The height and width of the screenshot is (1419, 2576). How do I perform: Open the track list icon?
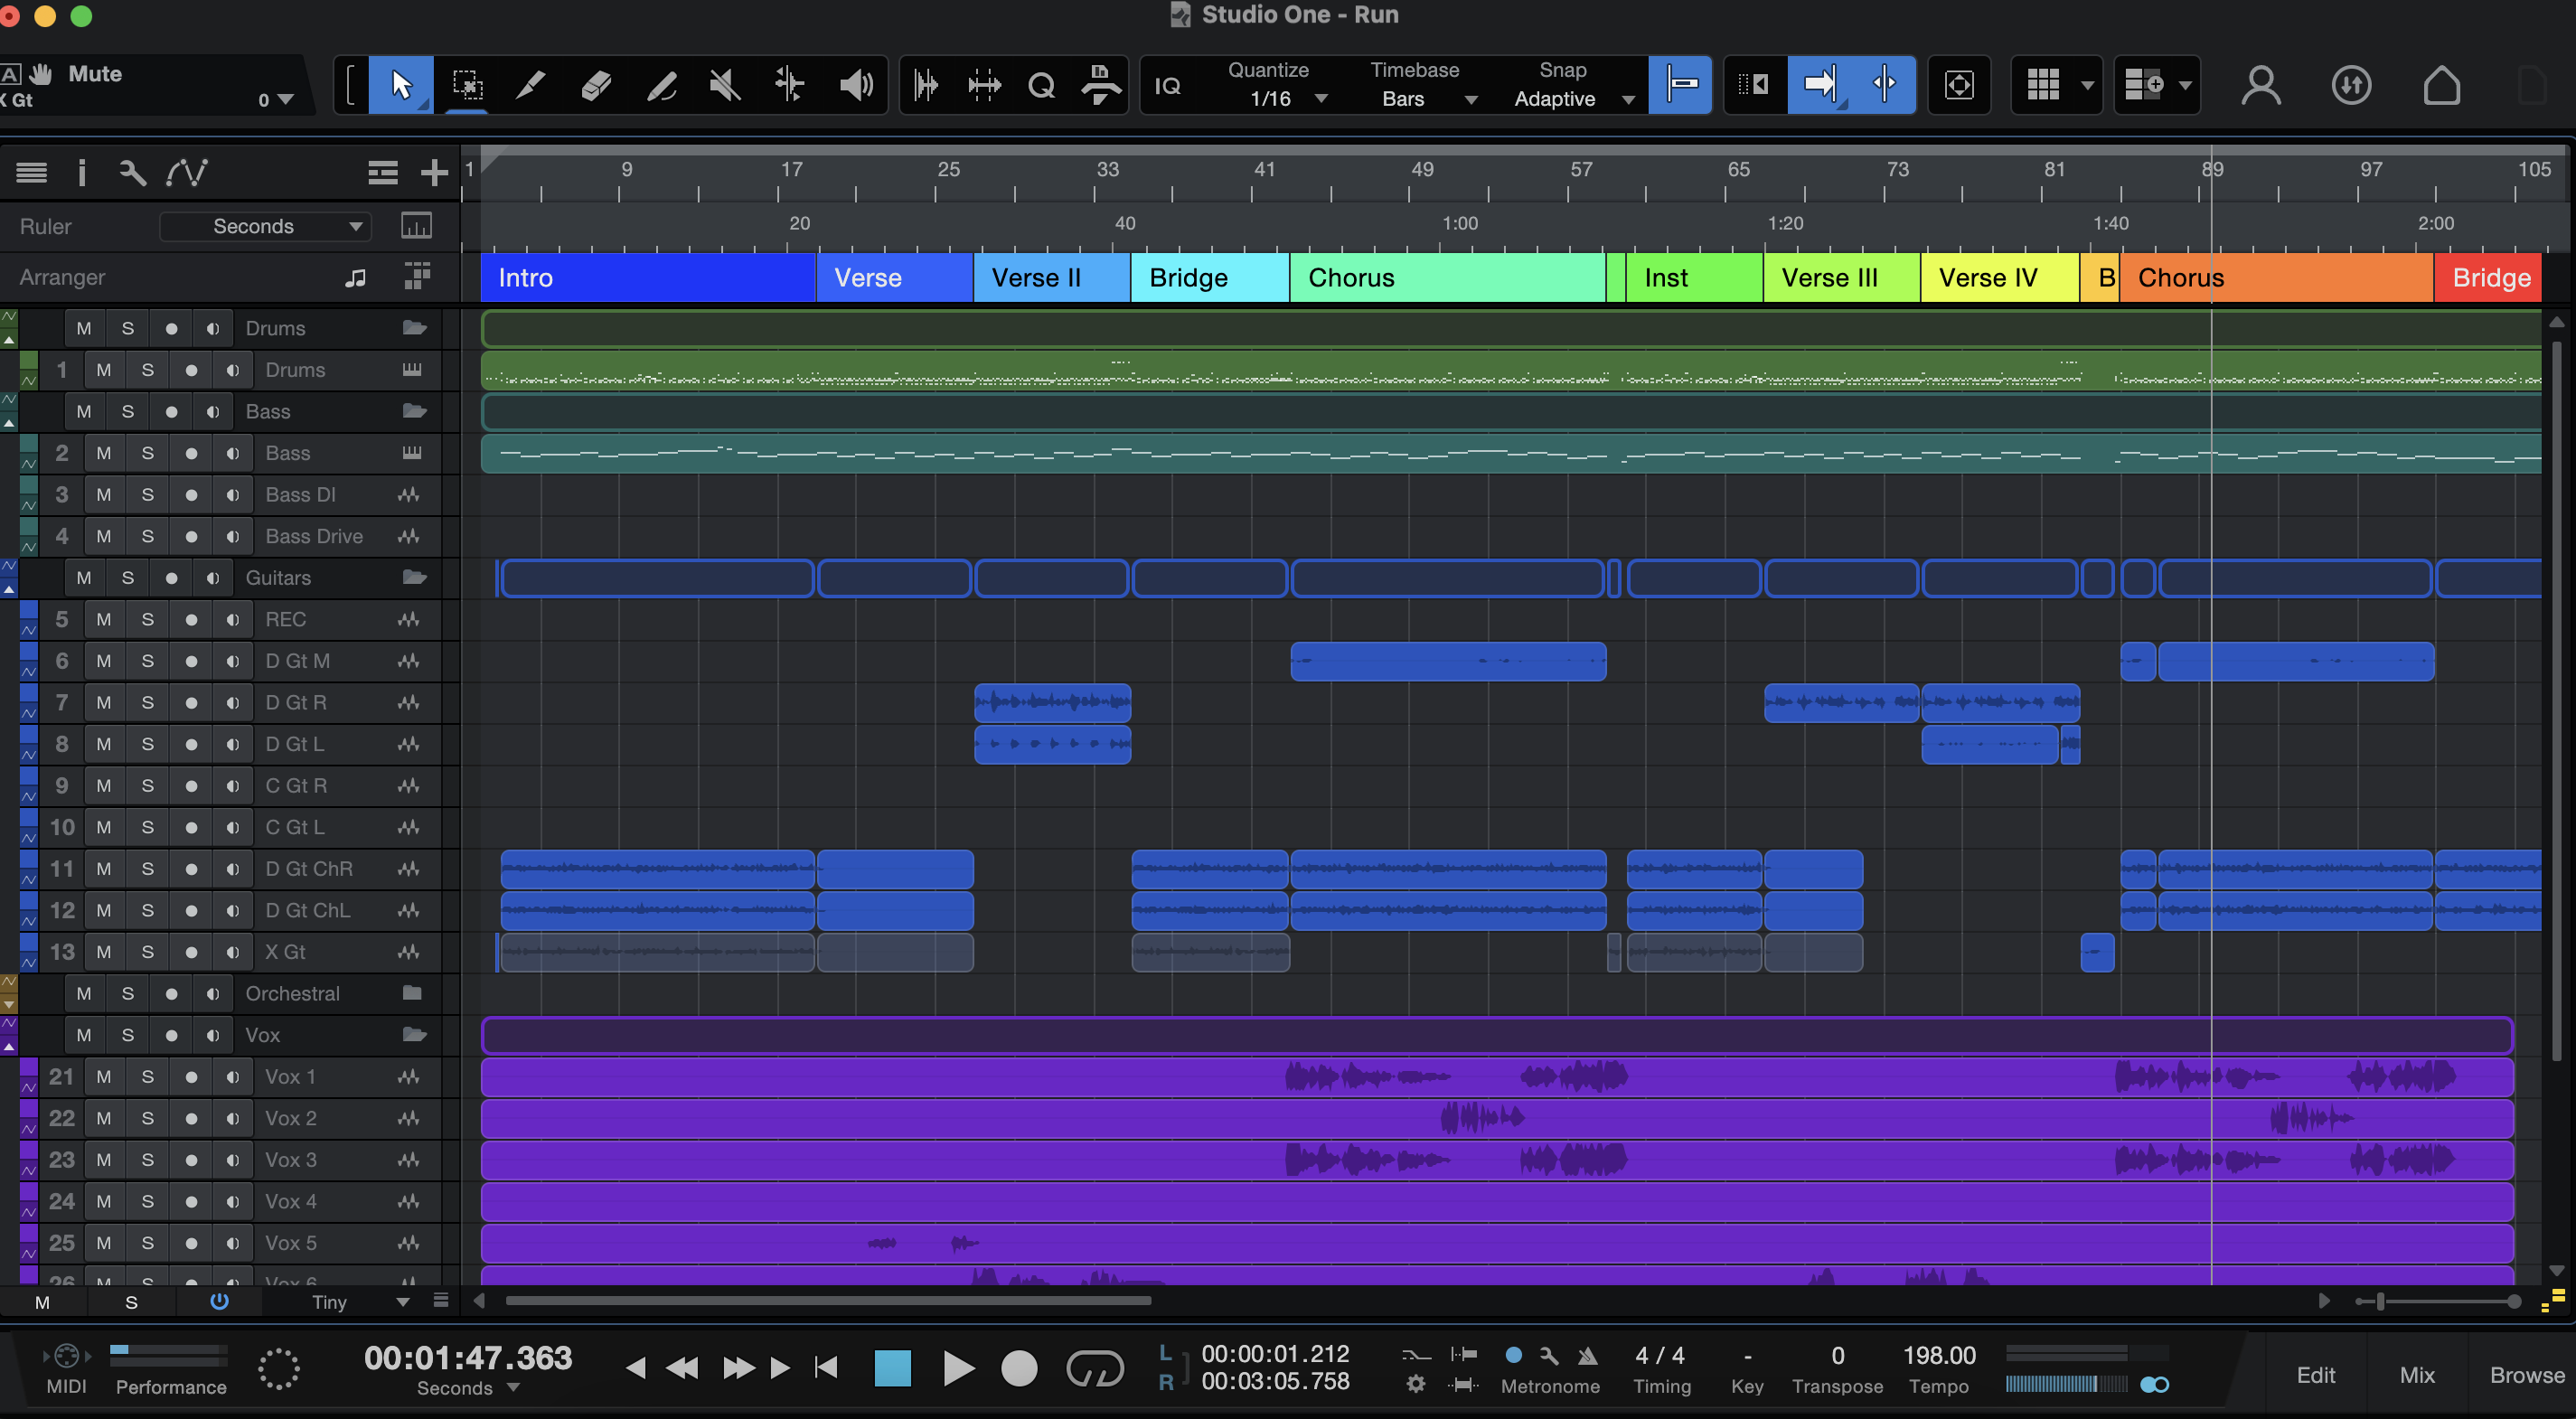click(32, 173)
